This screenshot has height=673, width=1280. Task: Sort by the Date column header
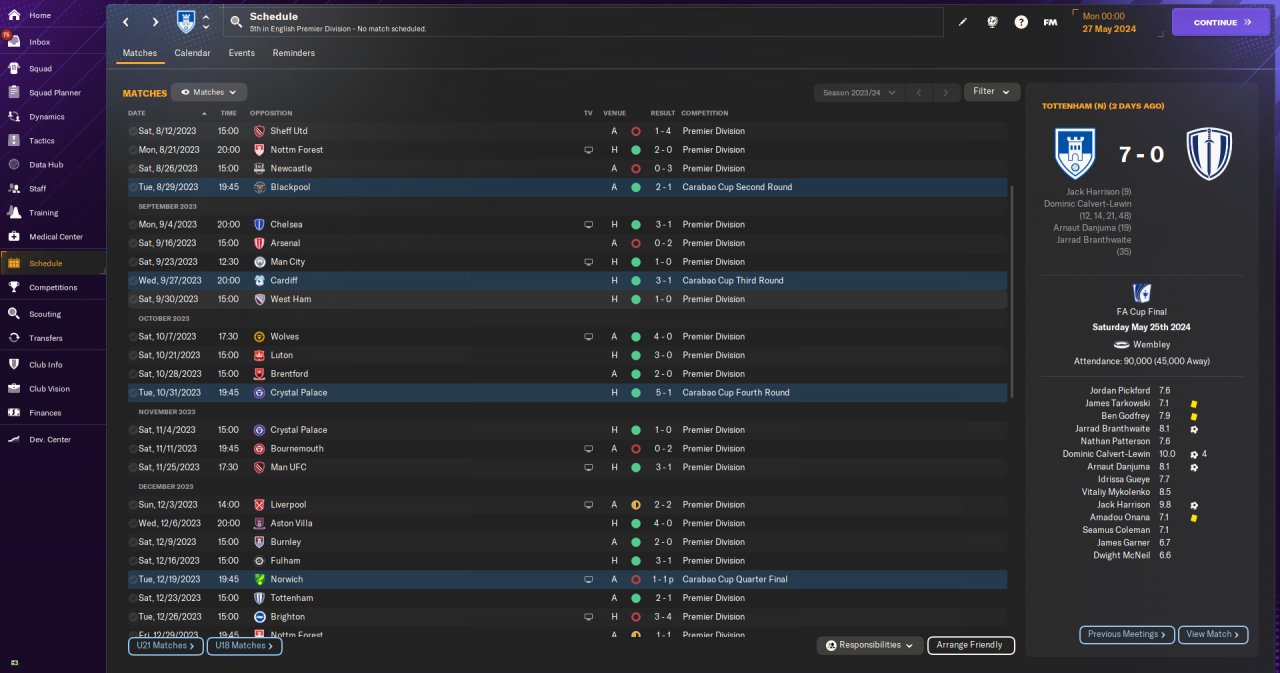(136, 113)
